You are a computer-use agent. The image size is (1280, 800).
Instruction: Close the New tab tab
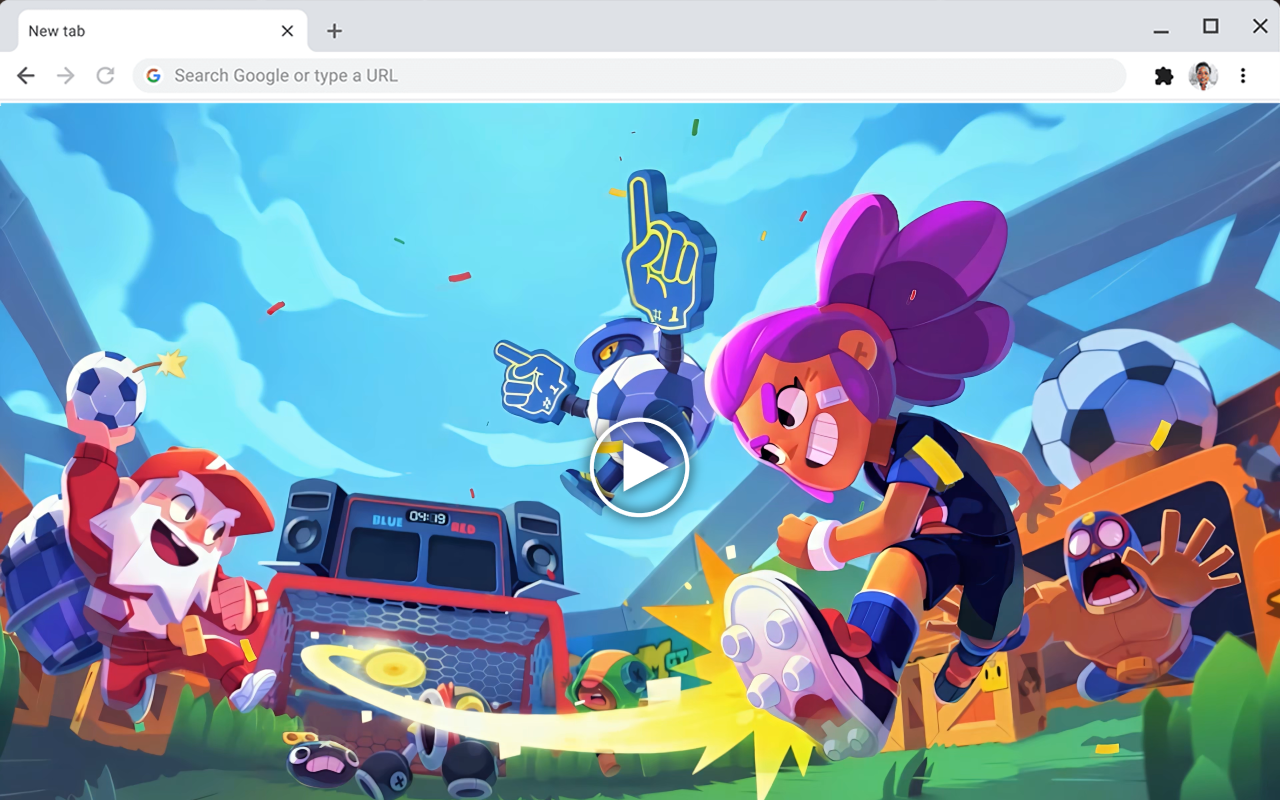[287, 31]
